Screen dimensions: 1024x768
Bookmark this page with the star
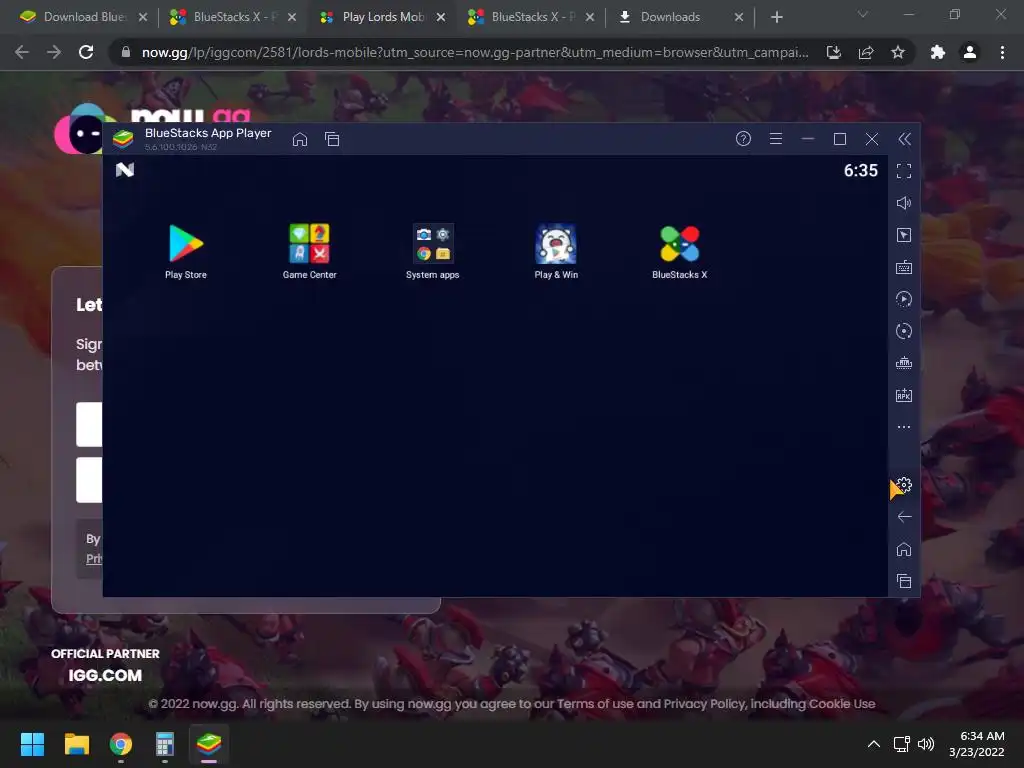(x=898, y=52)
